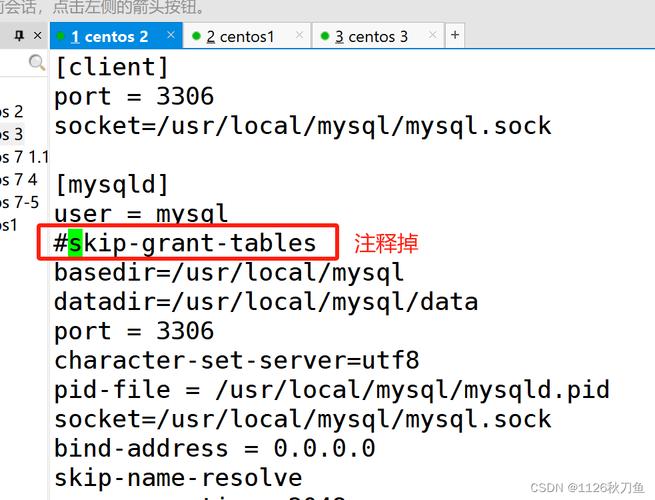
Task: Click the 'pid-file = /usr/local/mysql/mysqld.pid' line
Action: point(332,390)
